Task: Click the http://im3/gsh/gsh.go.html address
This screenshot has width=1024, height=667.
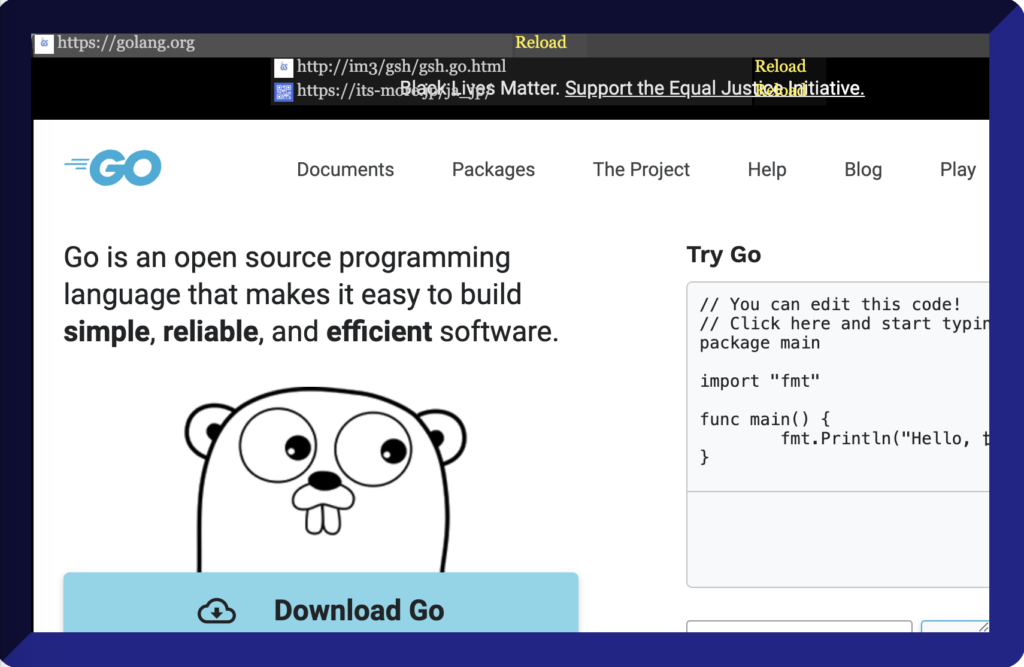Action: [x=401, y=67]
